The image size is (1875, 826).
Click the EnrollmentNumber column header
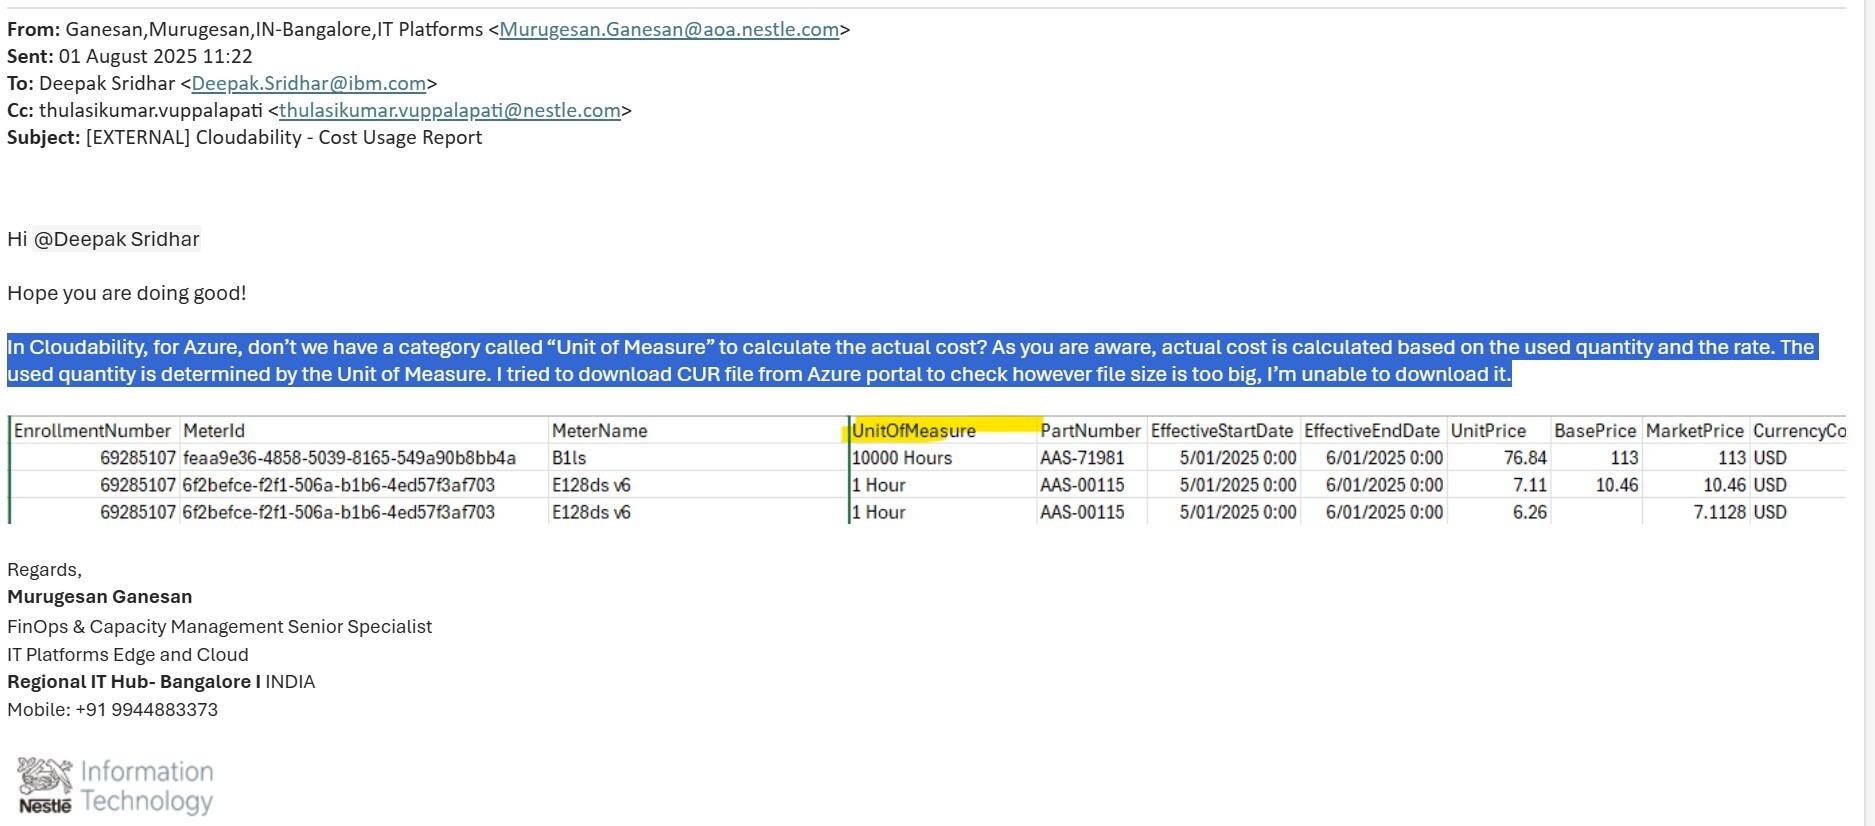click(92, 431)
